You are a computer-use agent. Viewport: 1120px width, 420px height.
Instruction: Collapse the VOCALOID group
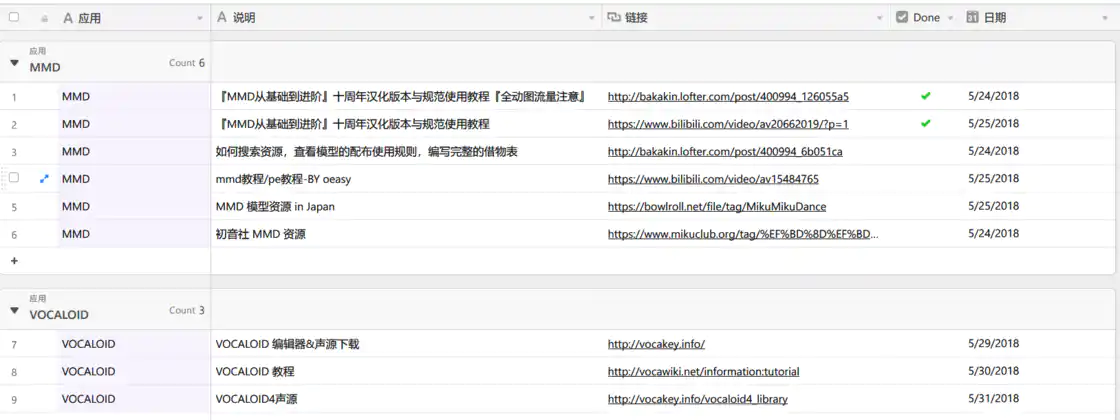coord(14,311)
